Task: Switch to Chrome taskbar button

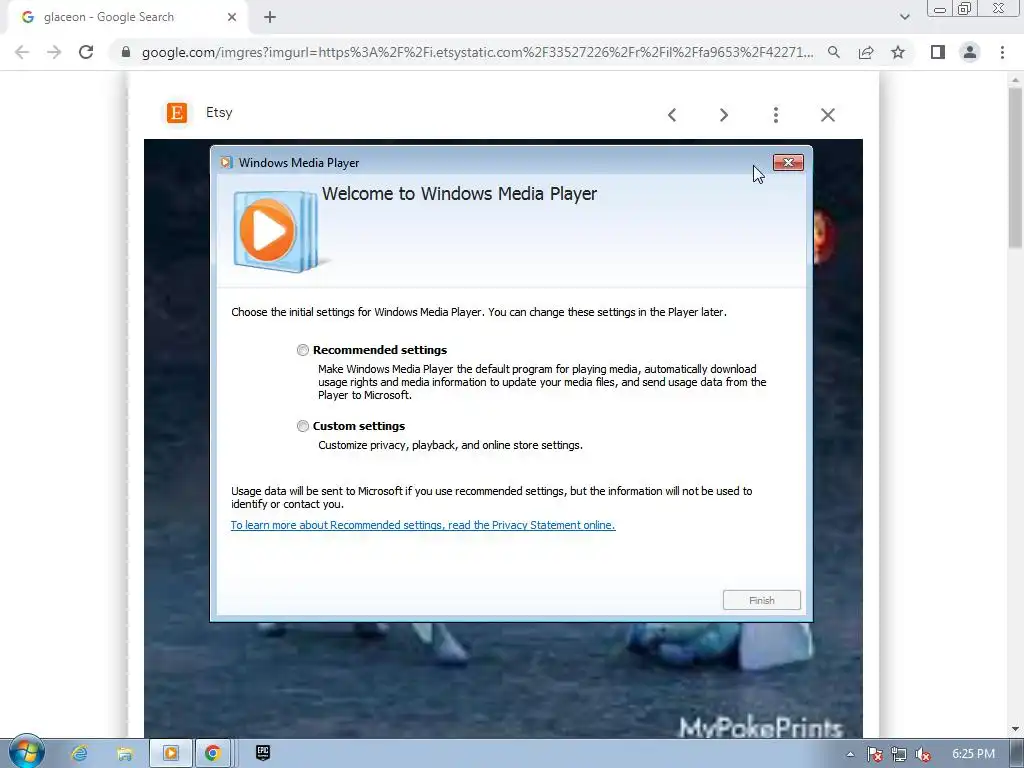Action: (x=213, y=754)
